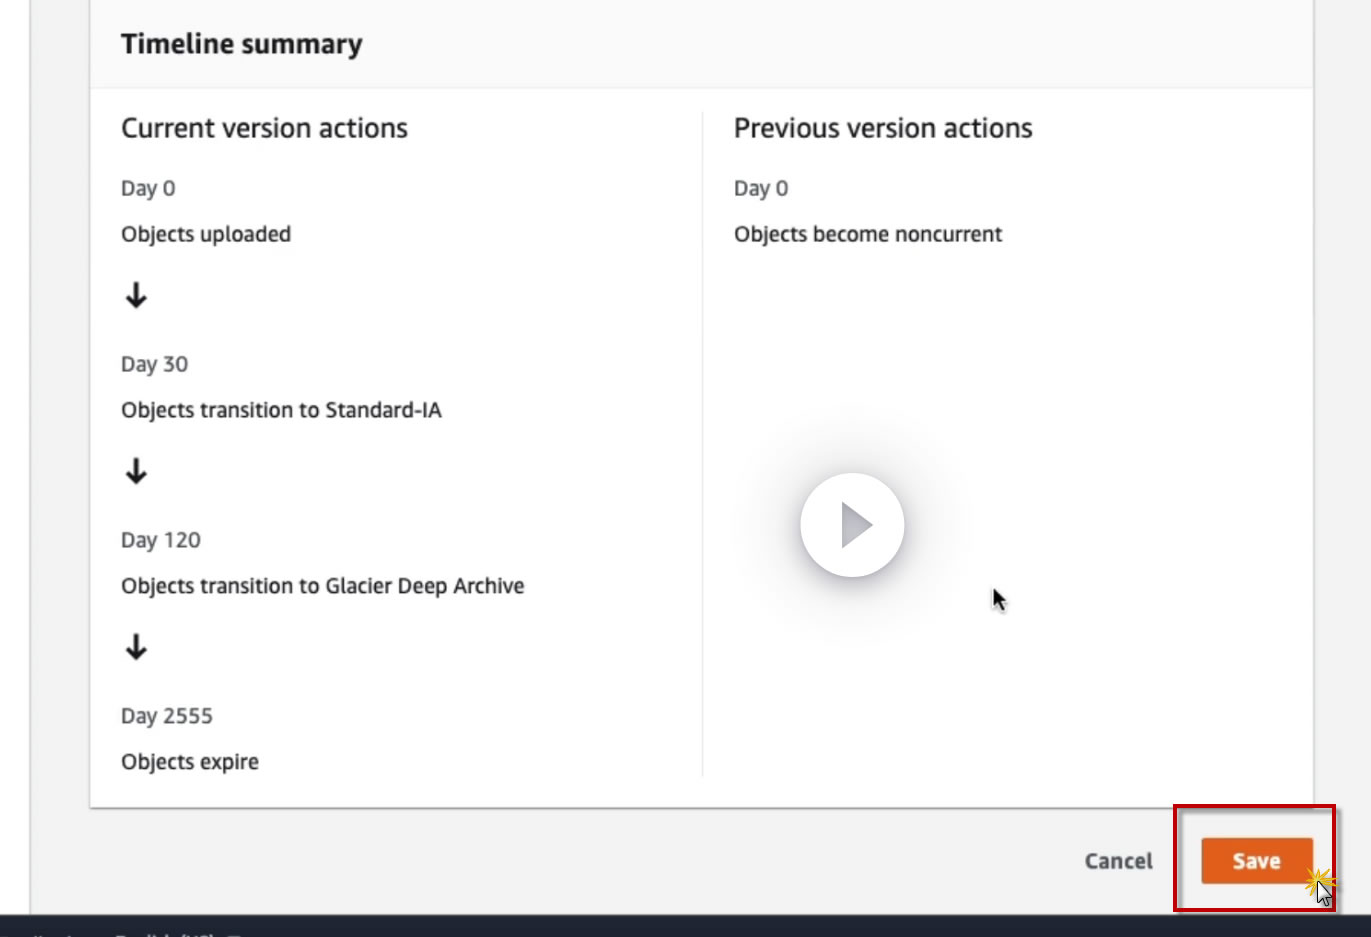Click Day 0 under Current version actions
This screenshot has width=1371, height=937.
click(x=148, y=188)
